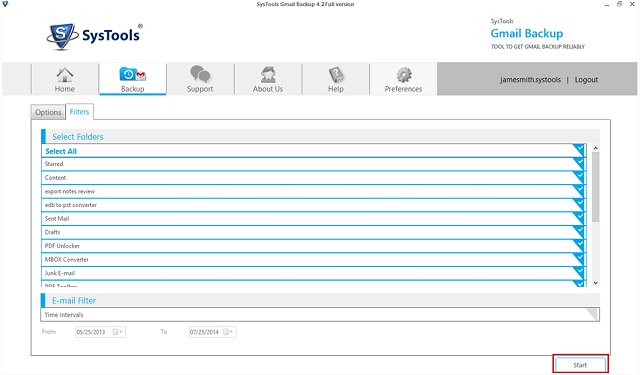The image size is (640, 375).
Task: Toggle the Sent Mail folder checkmark
Action: click(578, 218)
